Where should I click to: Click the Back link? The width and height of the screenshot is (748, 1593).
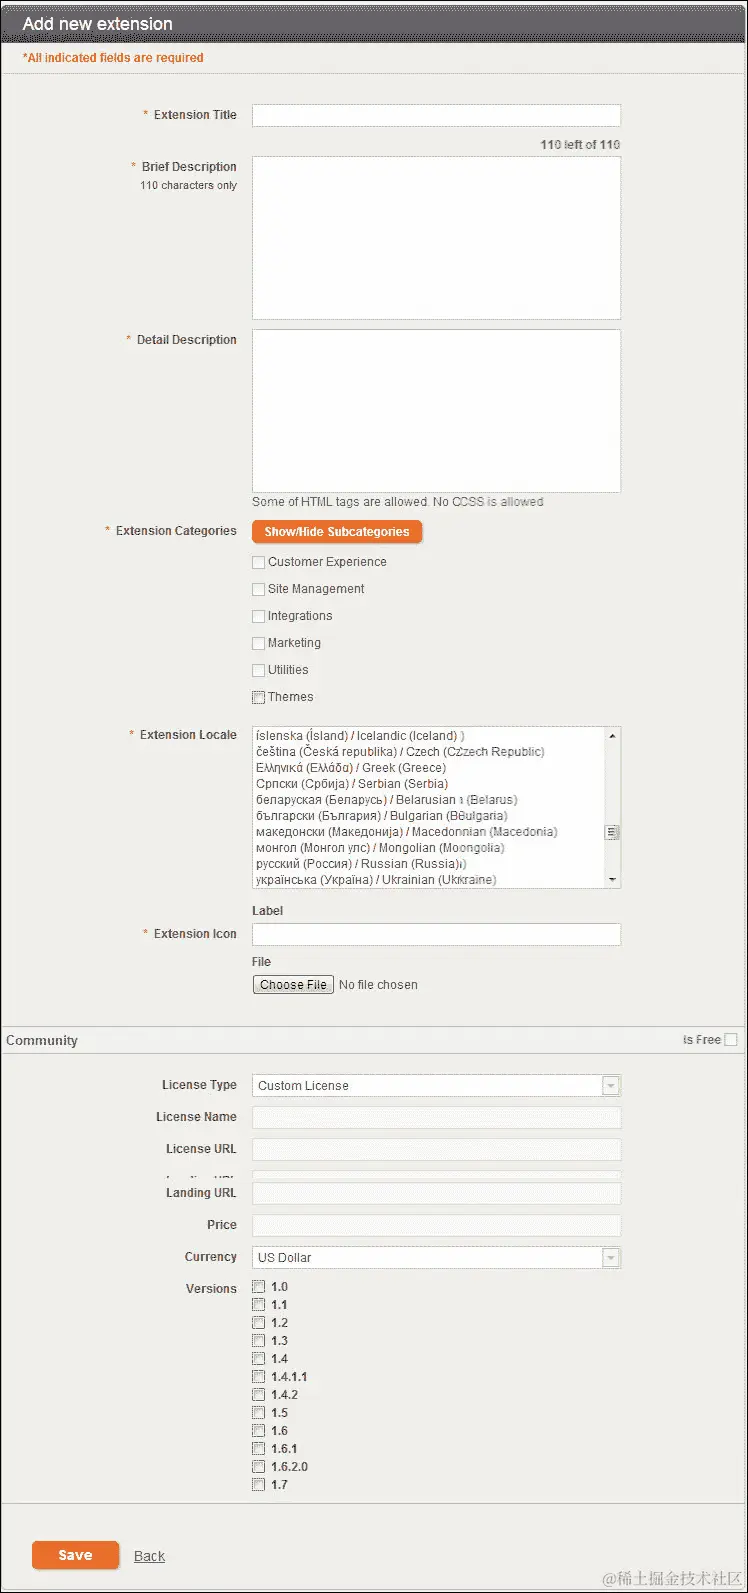point(150,1556)
